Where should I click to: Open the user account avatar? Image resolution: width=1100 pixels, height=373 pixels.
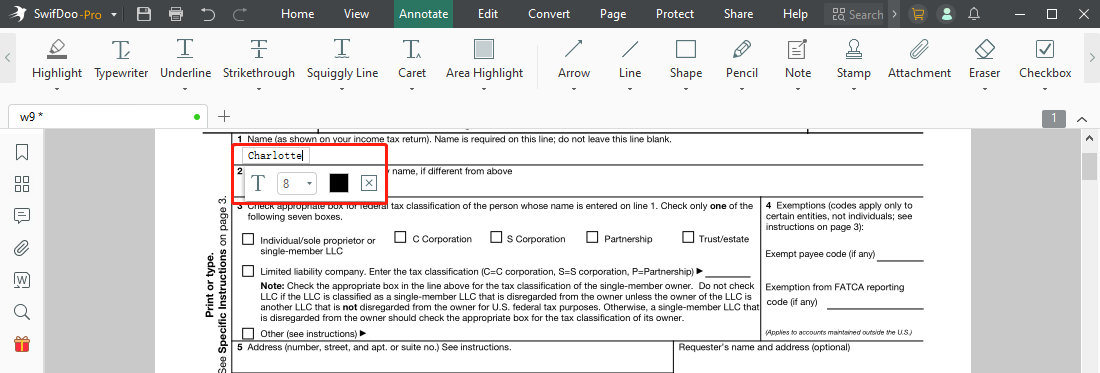pos(946,14)
